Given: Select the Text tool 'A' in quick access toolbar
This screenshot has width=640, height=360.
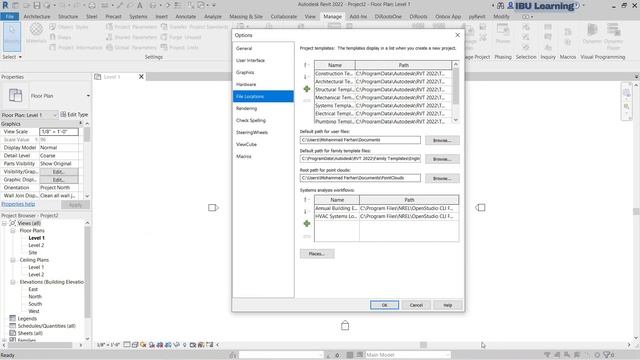Looking at the screenshot, I should tap(140, 5).
